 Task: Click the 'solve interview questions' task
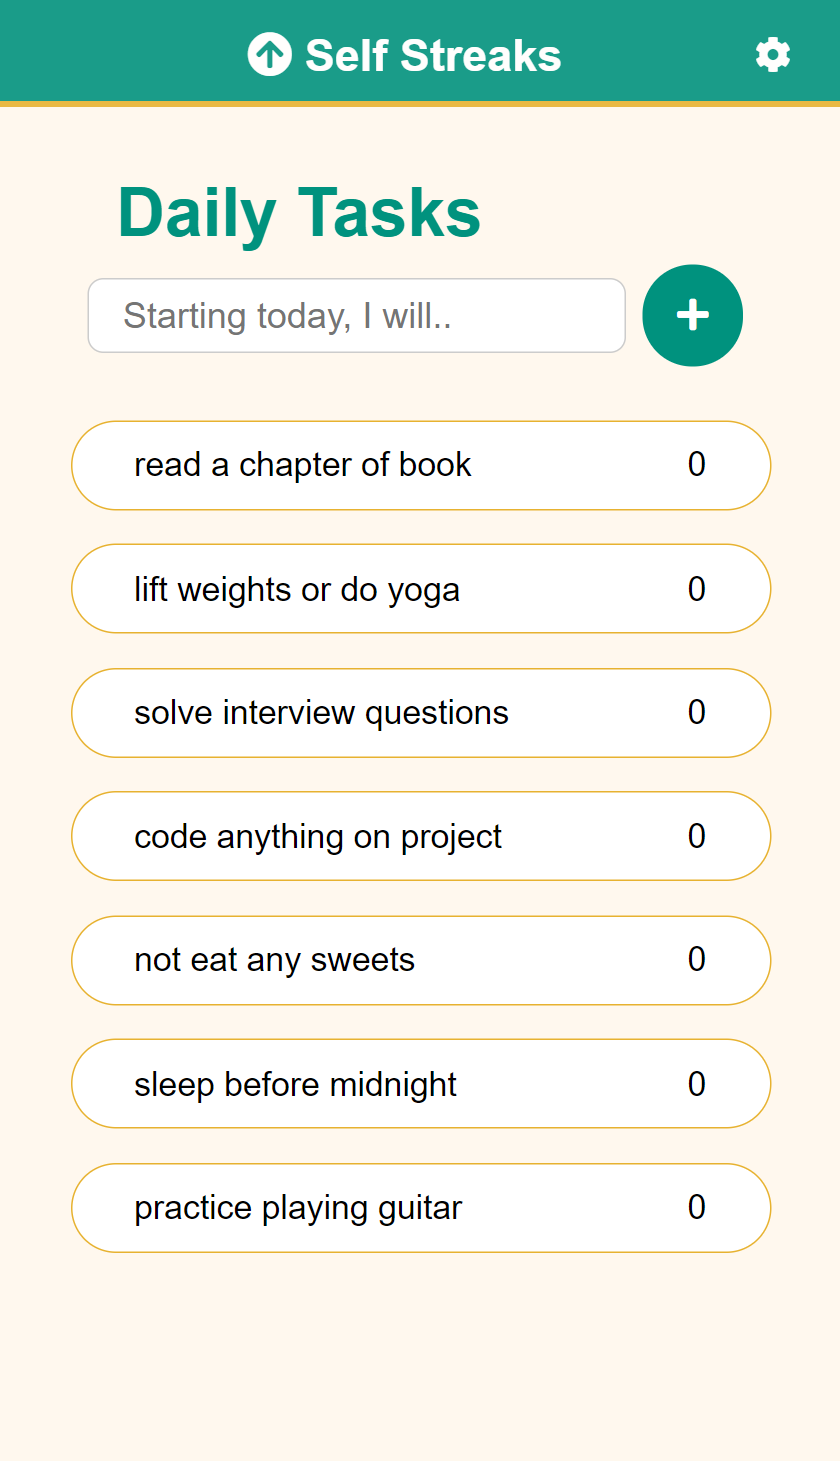click(x=321, y=713)
